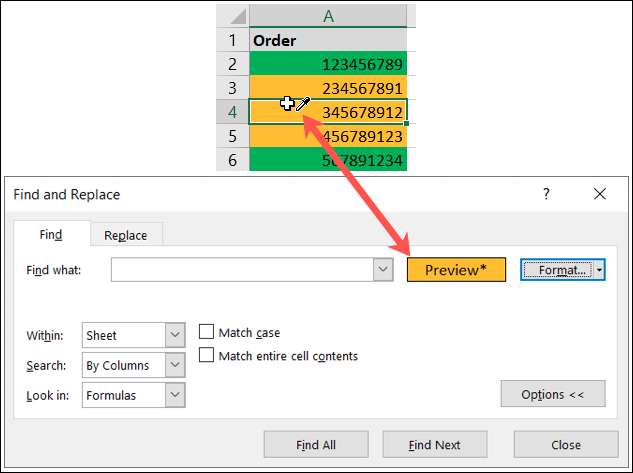Expand the Find what history dropdown arrow
Viewport: 633px width, 473px height.
point(381,269)
